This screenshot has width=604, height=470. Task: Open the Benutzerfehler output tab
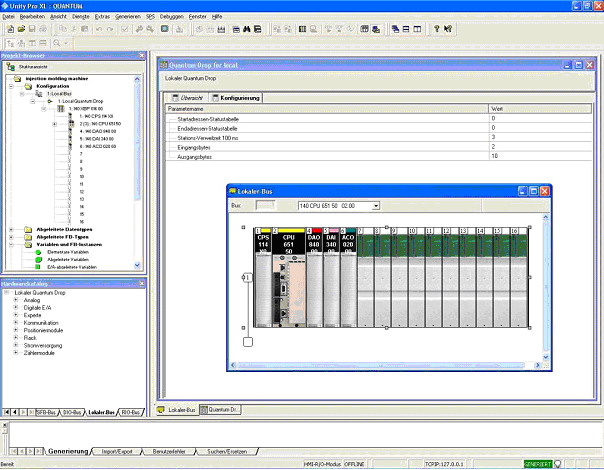[x=169, y=452]
